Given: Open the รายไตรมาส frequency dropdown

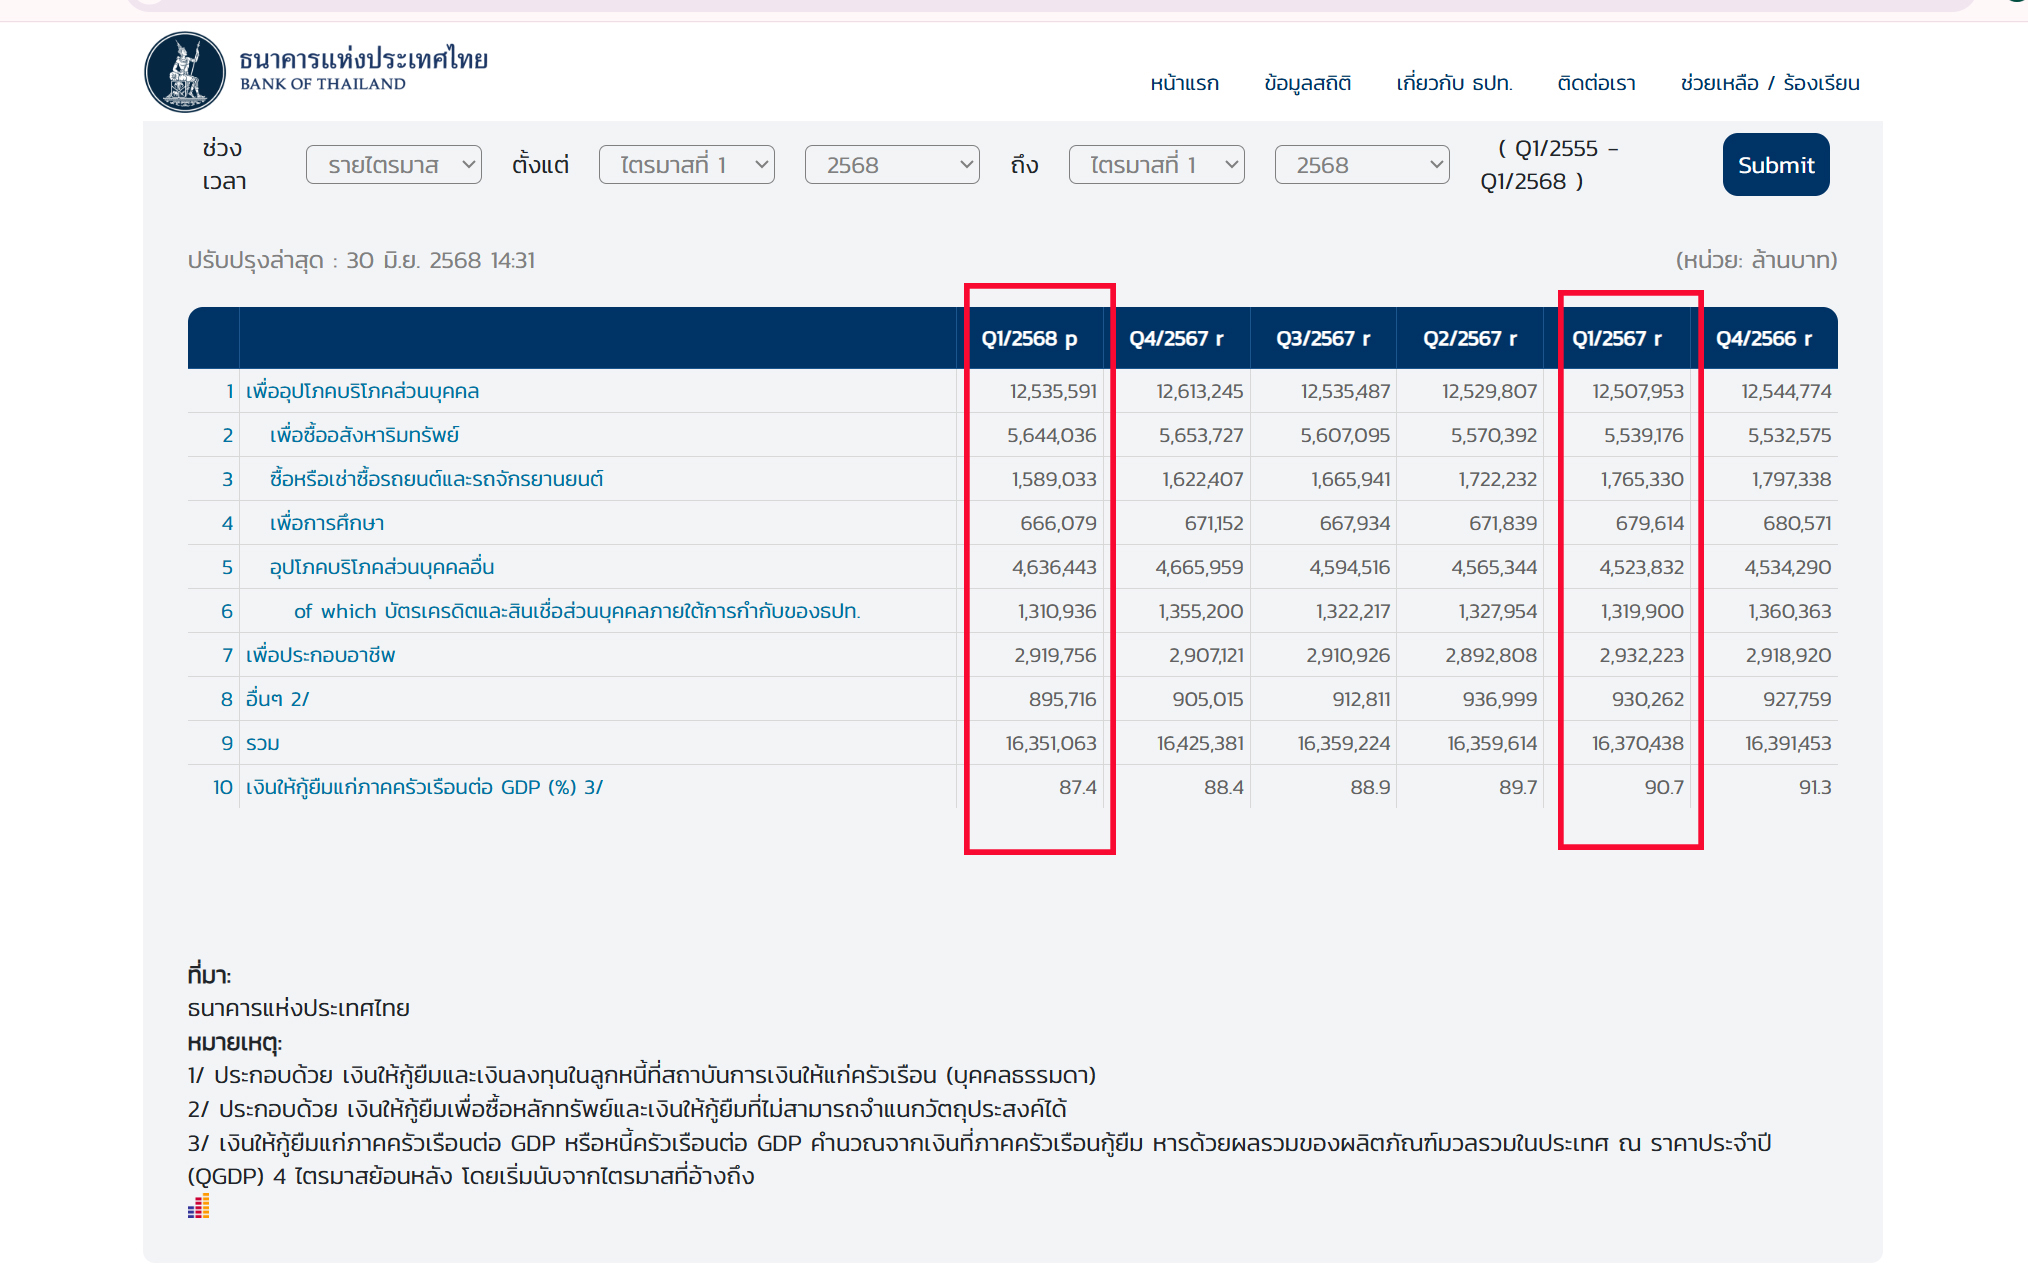Looking at the screenshot, I should (x=393, y=165).
